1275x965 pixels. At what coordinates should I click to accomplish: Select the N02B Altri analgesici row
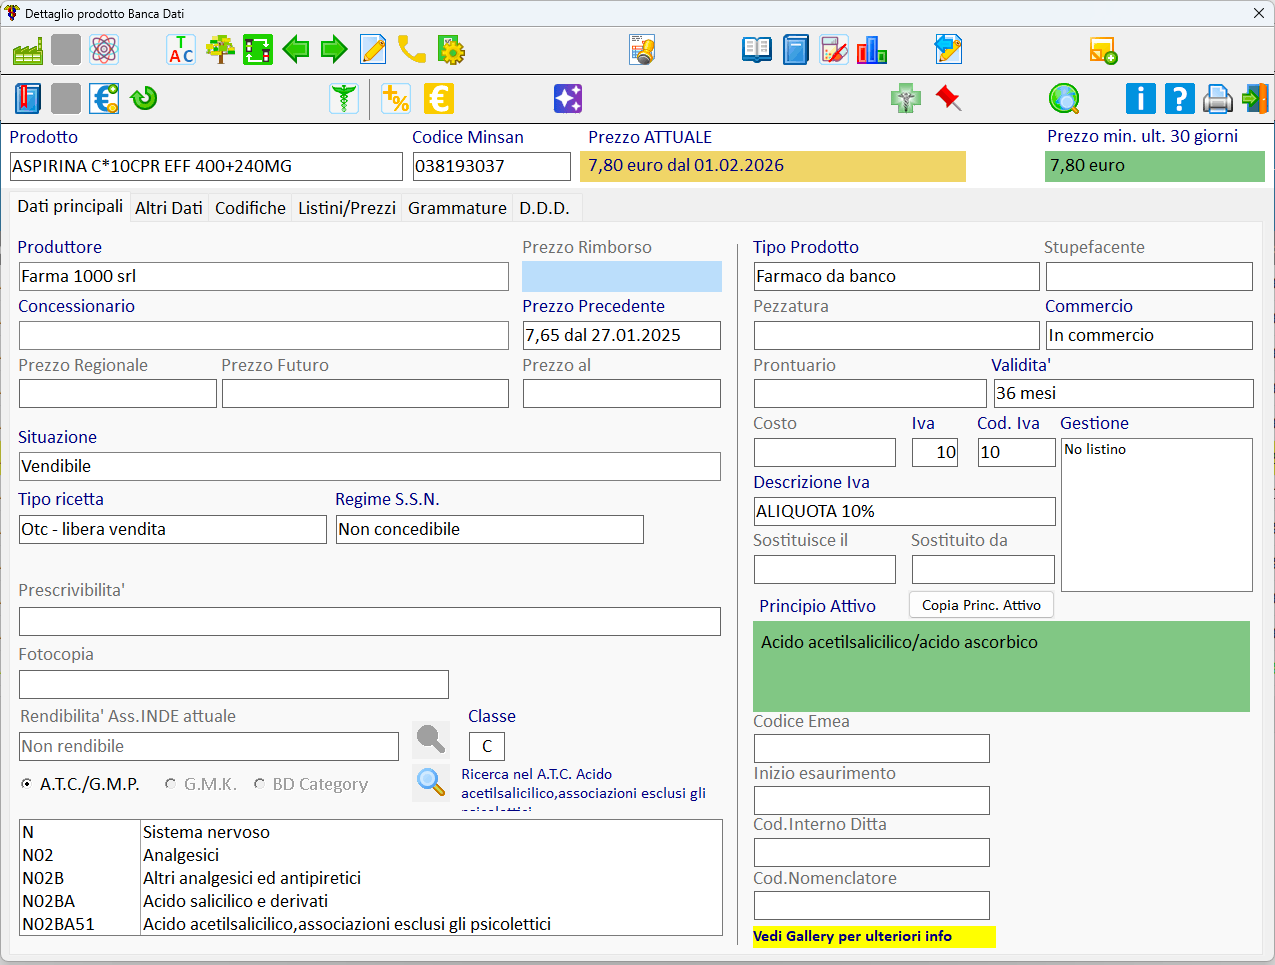point(371,878)
